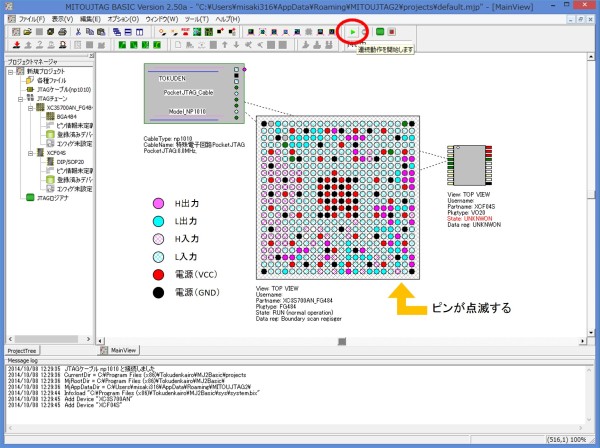600x448 pixels.
Task: Collapse the 新規プロジェクト root node
Action: pyautogui.click(x=8, y=71)
